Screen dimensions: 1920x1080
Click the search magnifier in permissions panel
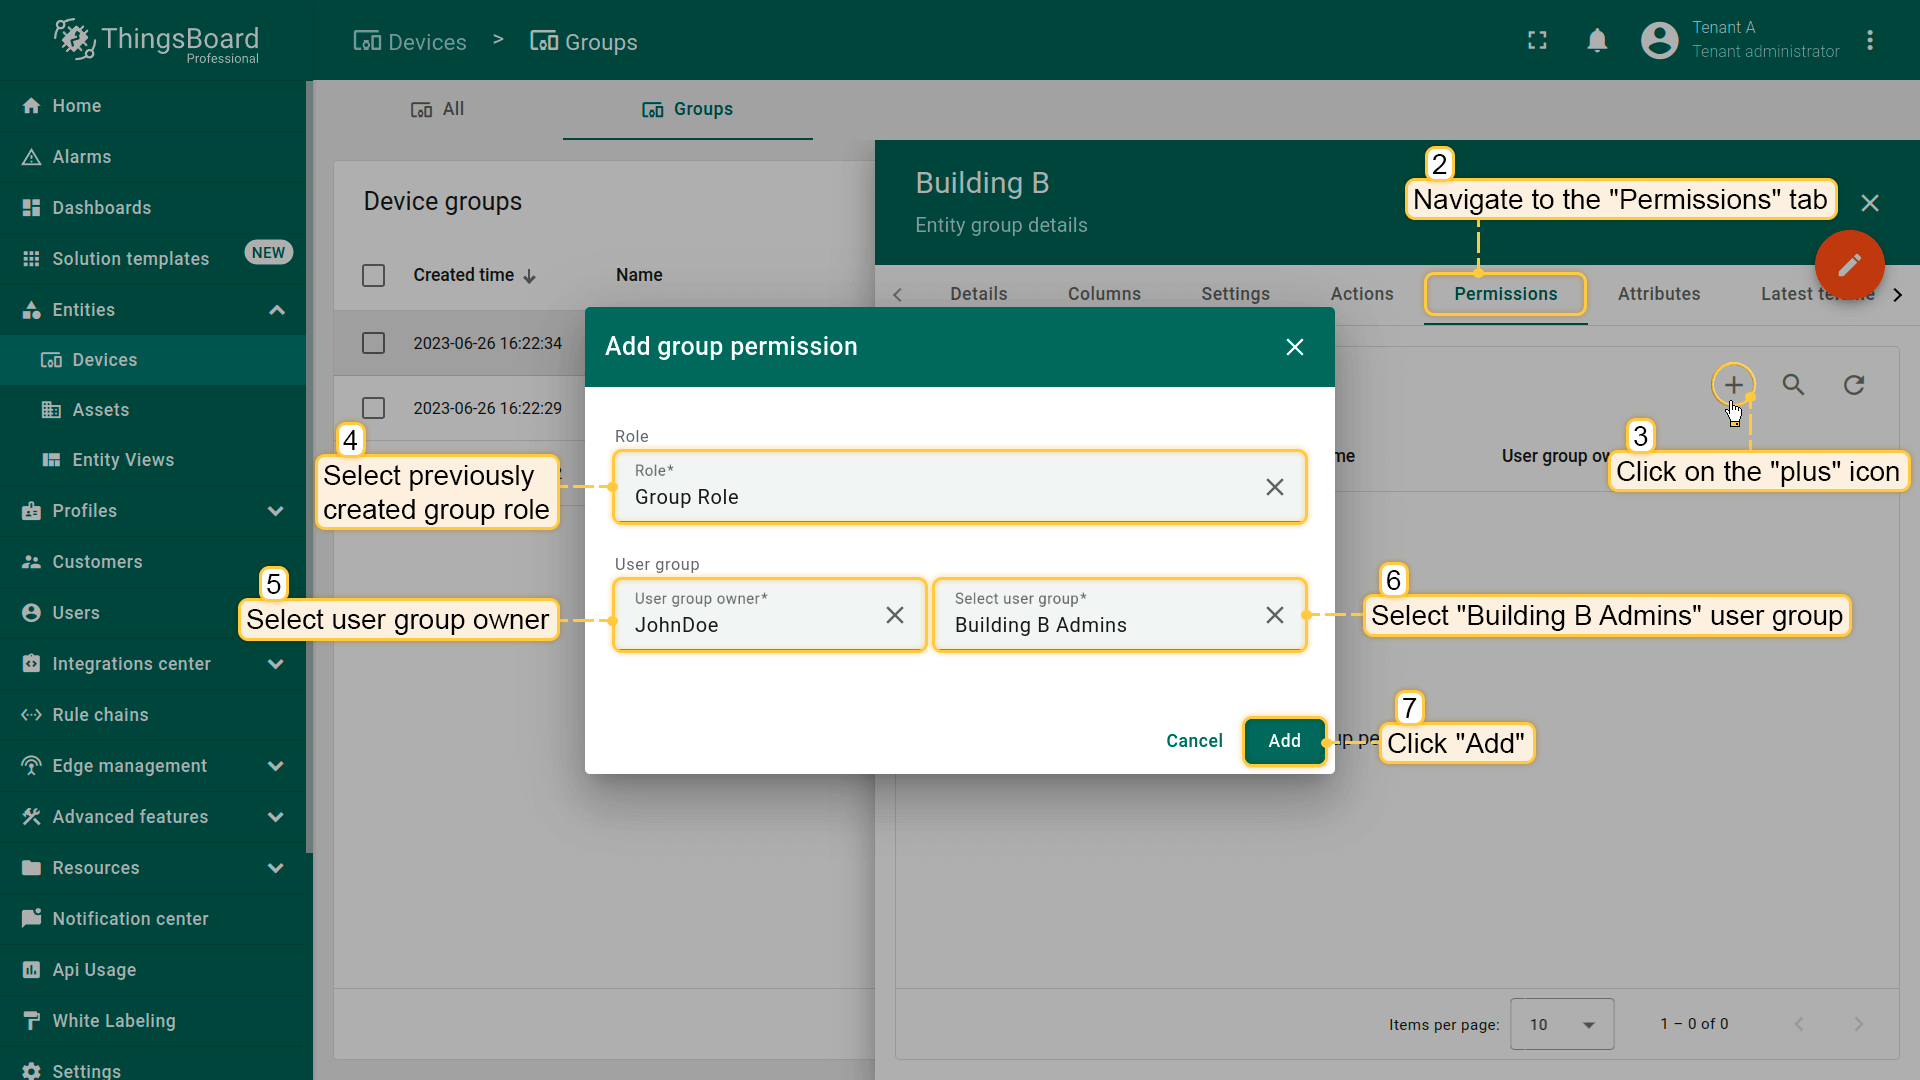click(1793, 385)
